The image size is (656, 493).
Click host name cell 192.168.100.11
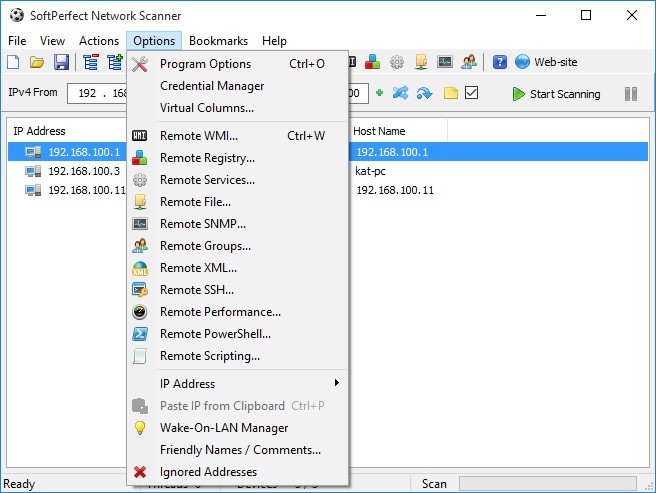point(395,190)
